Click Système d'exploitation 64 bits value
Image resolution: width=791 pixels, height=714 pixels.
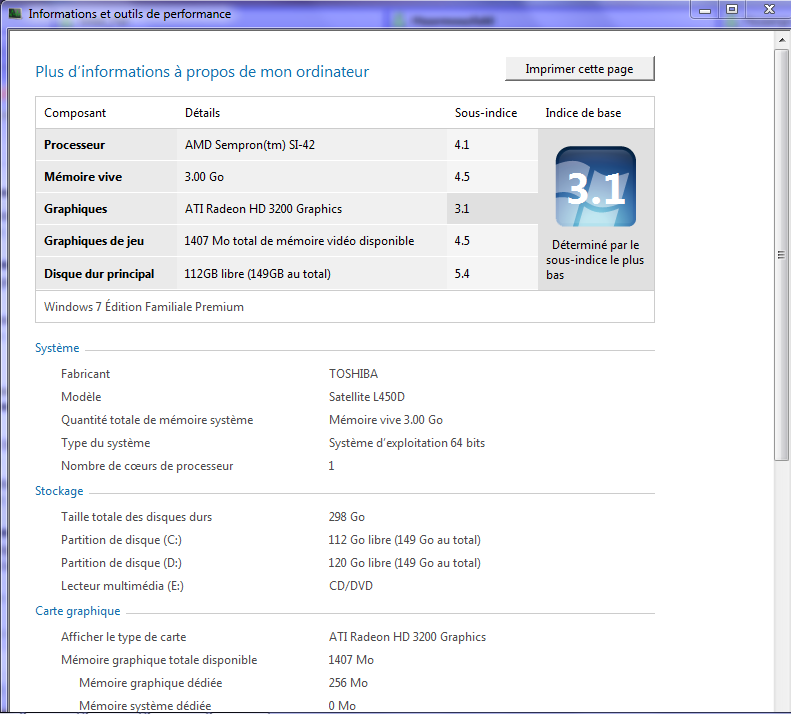[407, 443]
